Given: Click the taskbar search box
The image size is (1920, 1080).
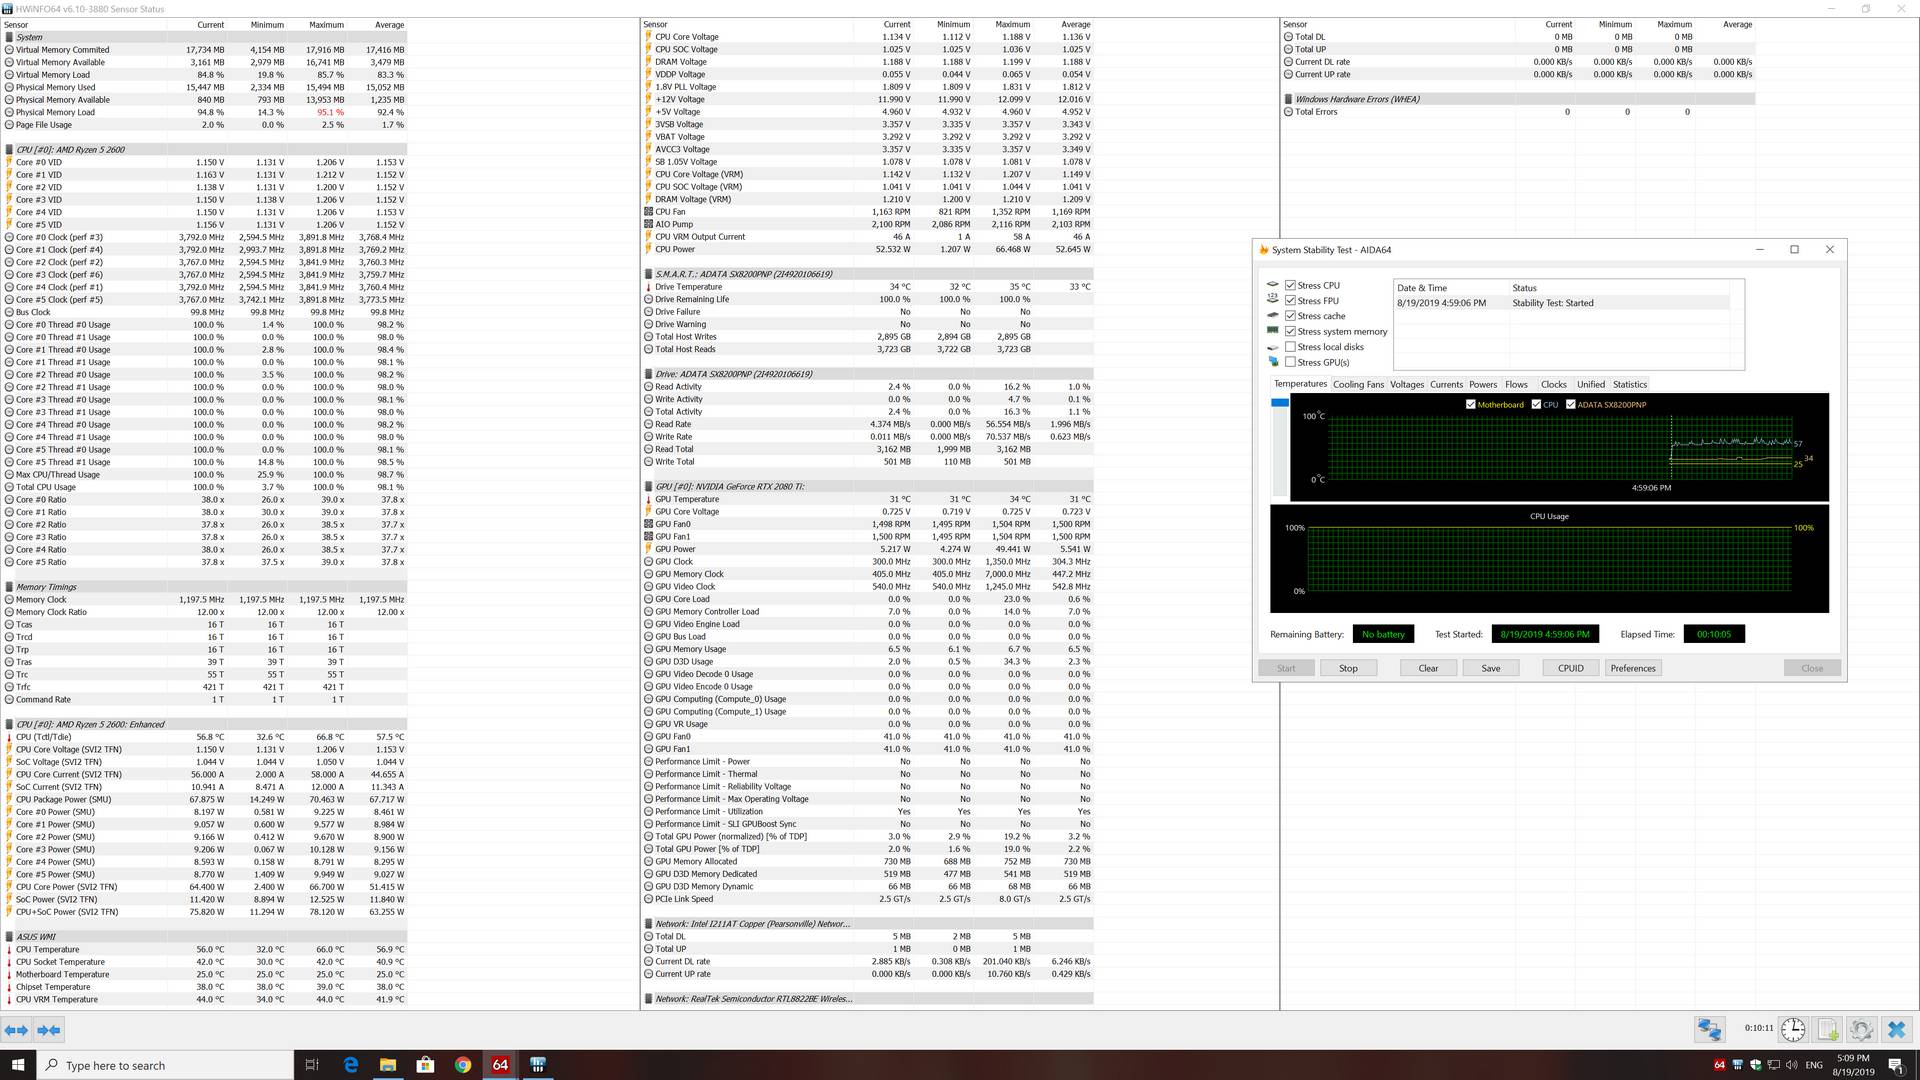Looking at the screenshot, I should point(165,1065).
